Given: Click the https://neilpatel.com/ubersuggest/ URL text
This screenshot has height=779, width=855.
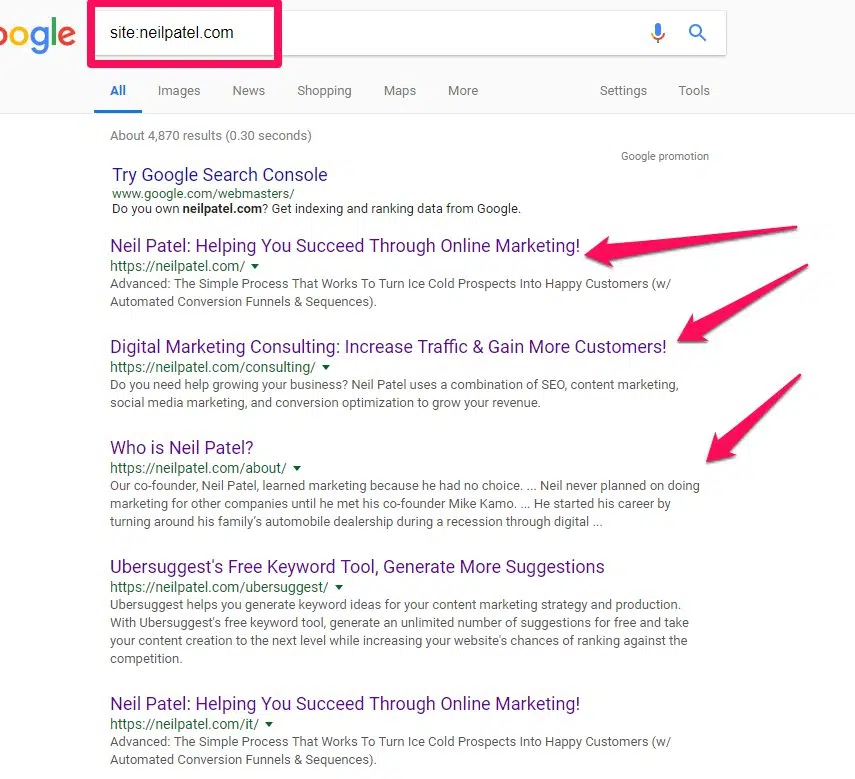Looking at the screenshot, I should point(219,587).
